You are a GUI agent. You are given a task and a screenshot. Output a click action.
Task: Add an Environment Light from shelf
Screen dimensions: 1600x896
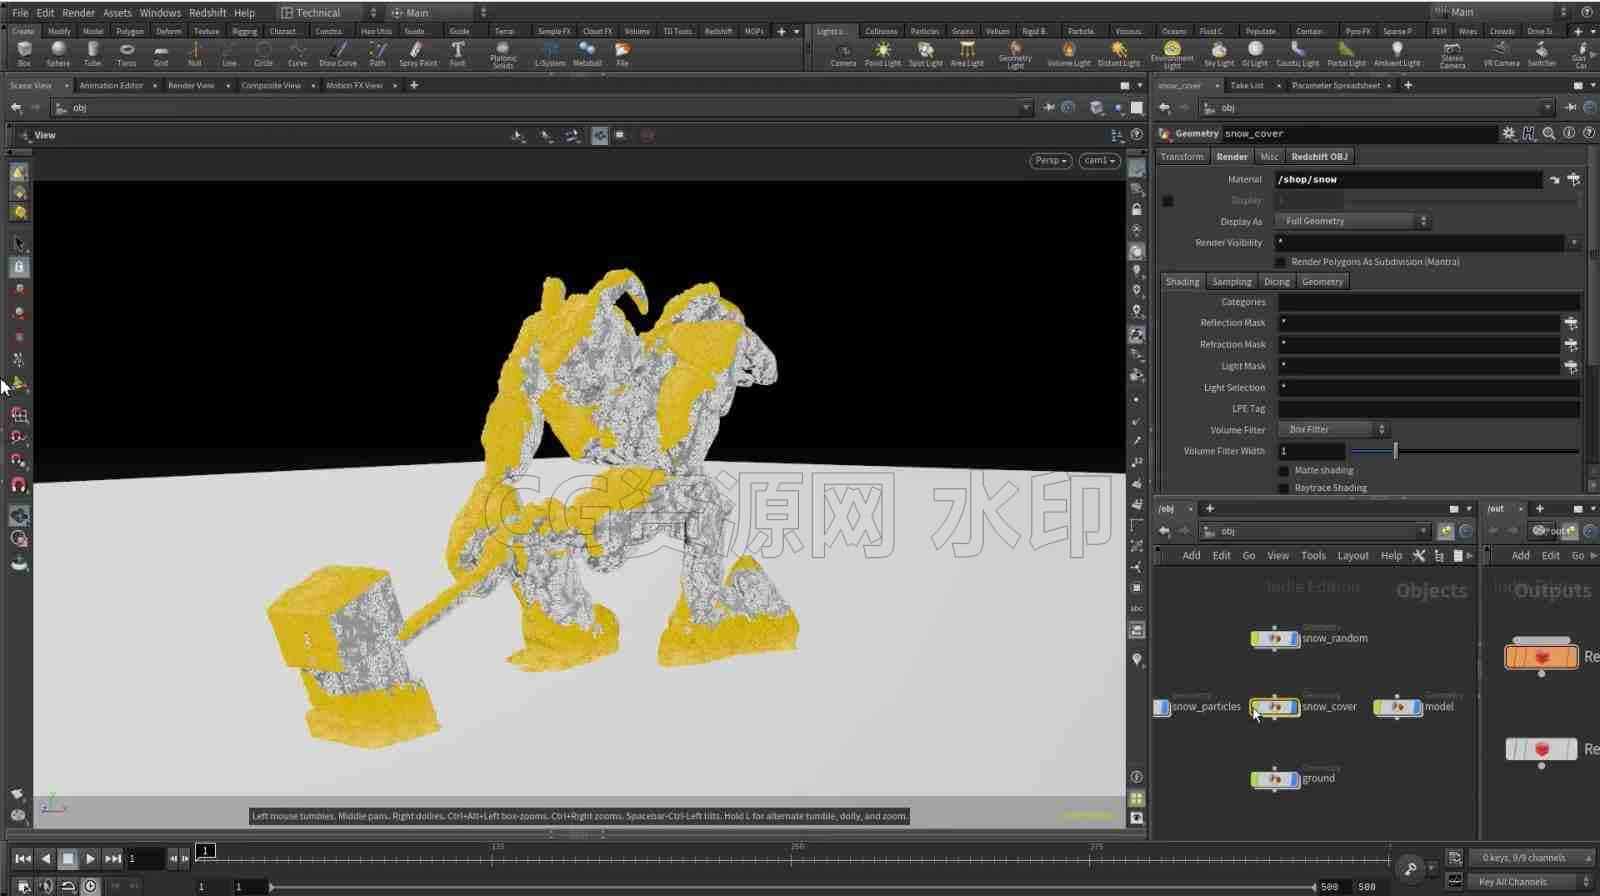(1172, 54)
